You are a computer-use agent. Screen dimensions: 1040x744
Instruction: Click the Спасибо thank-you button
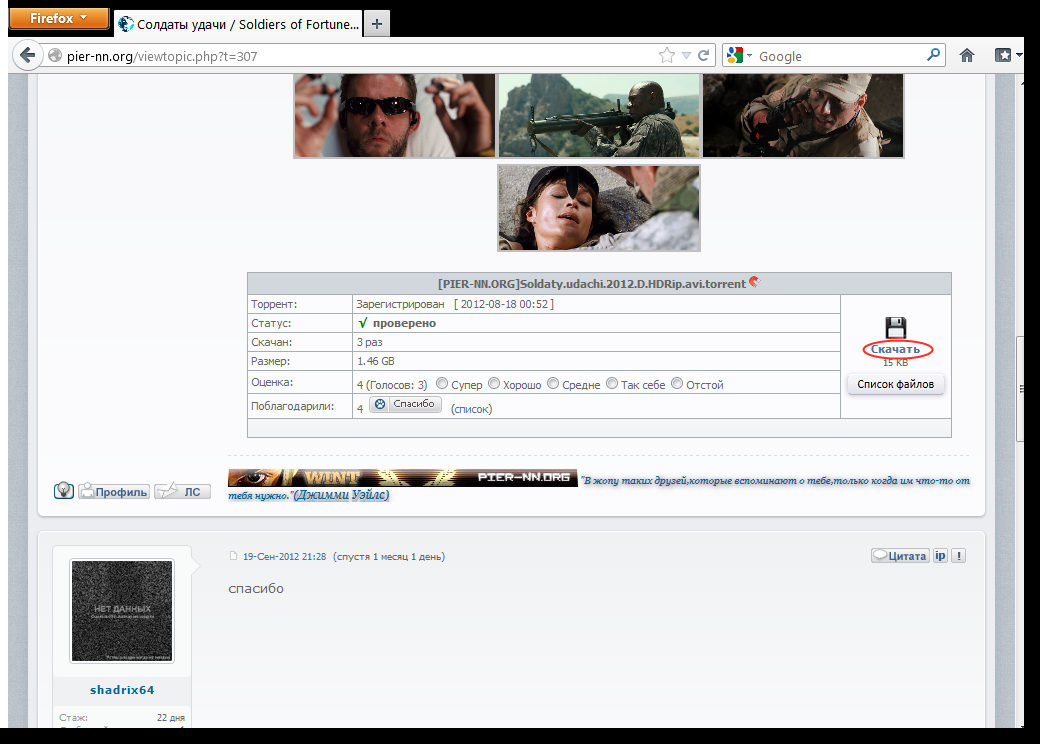tap(405, 404)
